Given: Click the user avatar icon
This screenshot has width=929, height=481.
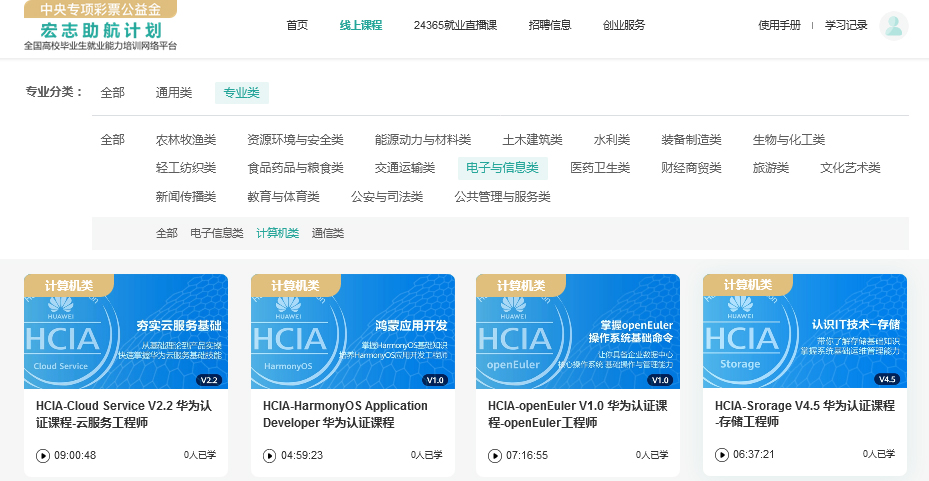Looking at the screenshot, I should (893, 26).
